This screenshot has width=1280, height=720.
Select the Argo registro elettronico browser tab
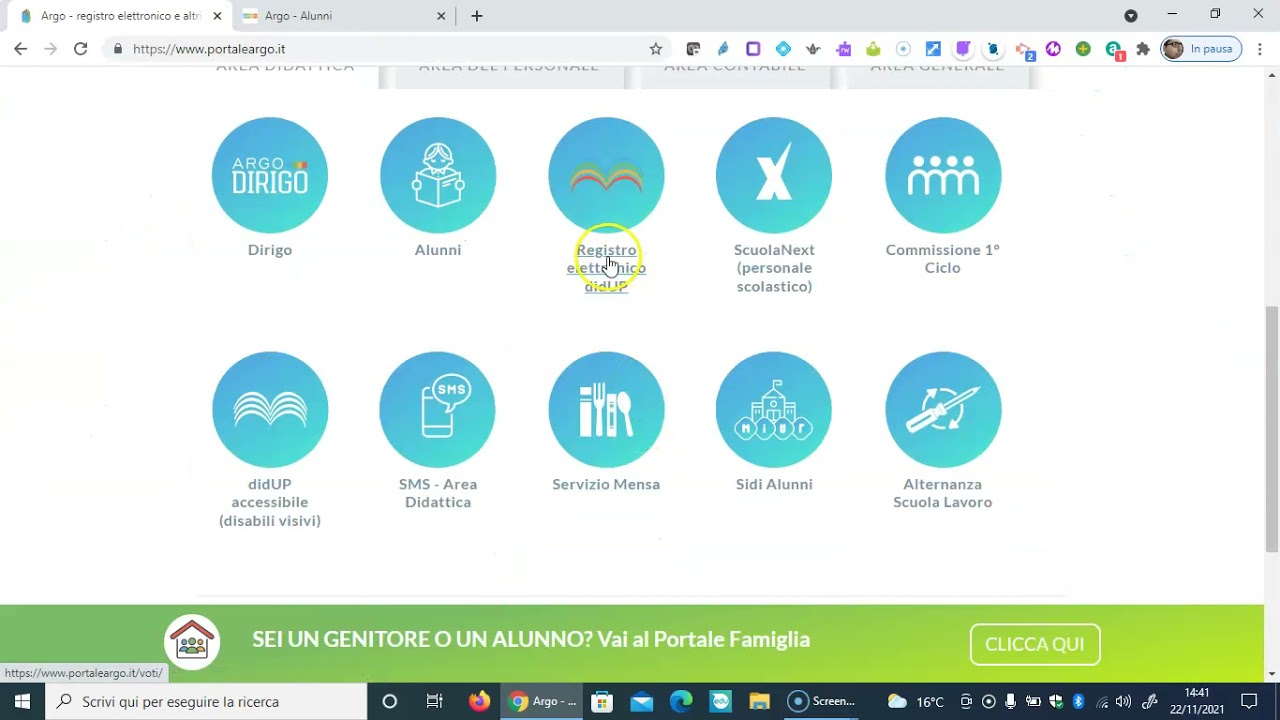coord(120,16)
